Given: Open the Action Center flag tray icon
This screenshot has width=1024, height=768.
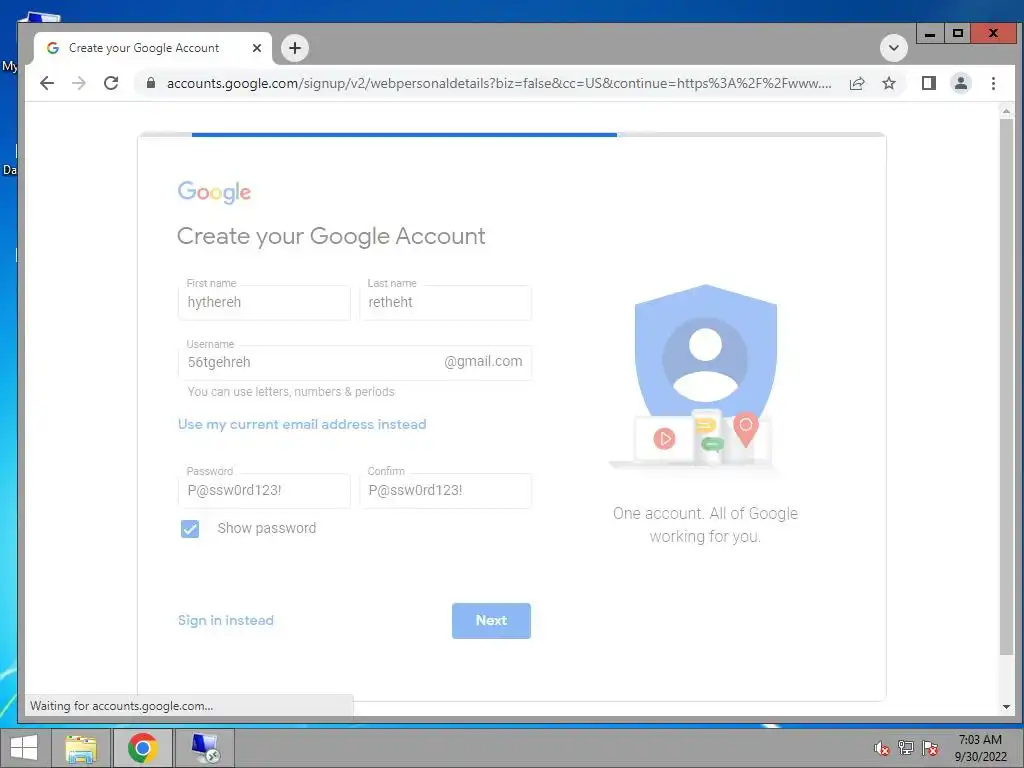Looking at the screenshot, I should coord(930,748).
